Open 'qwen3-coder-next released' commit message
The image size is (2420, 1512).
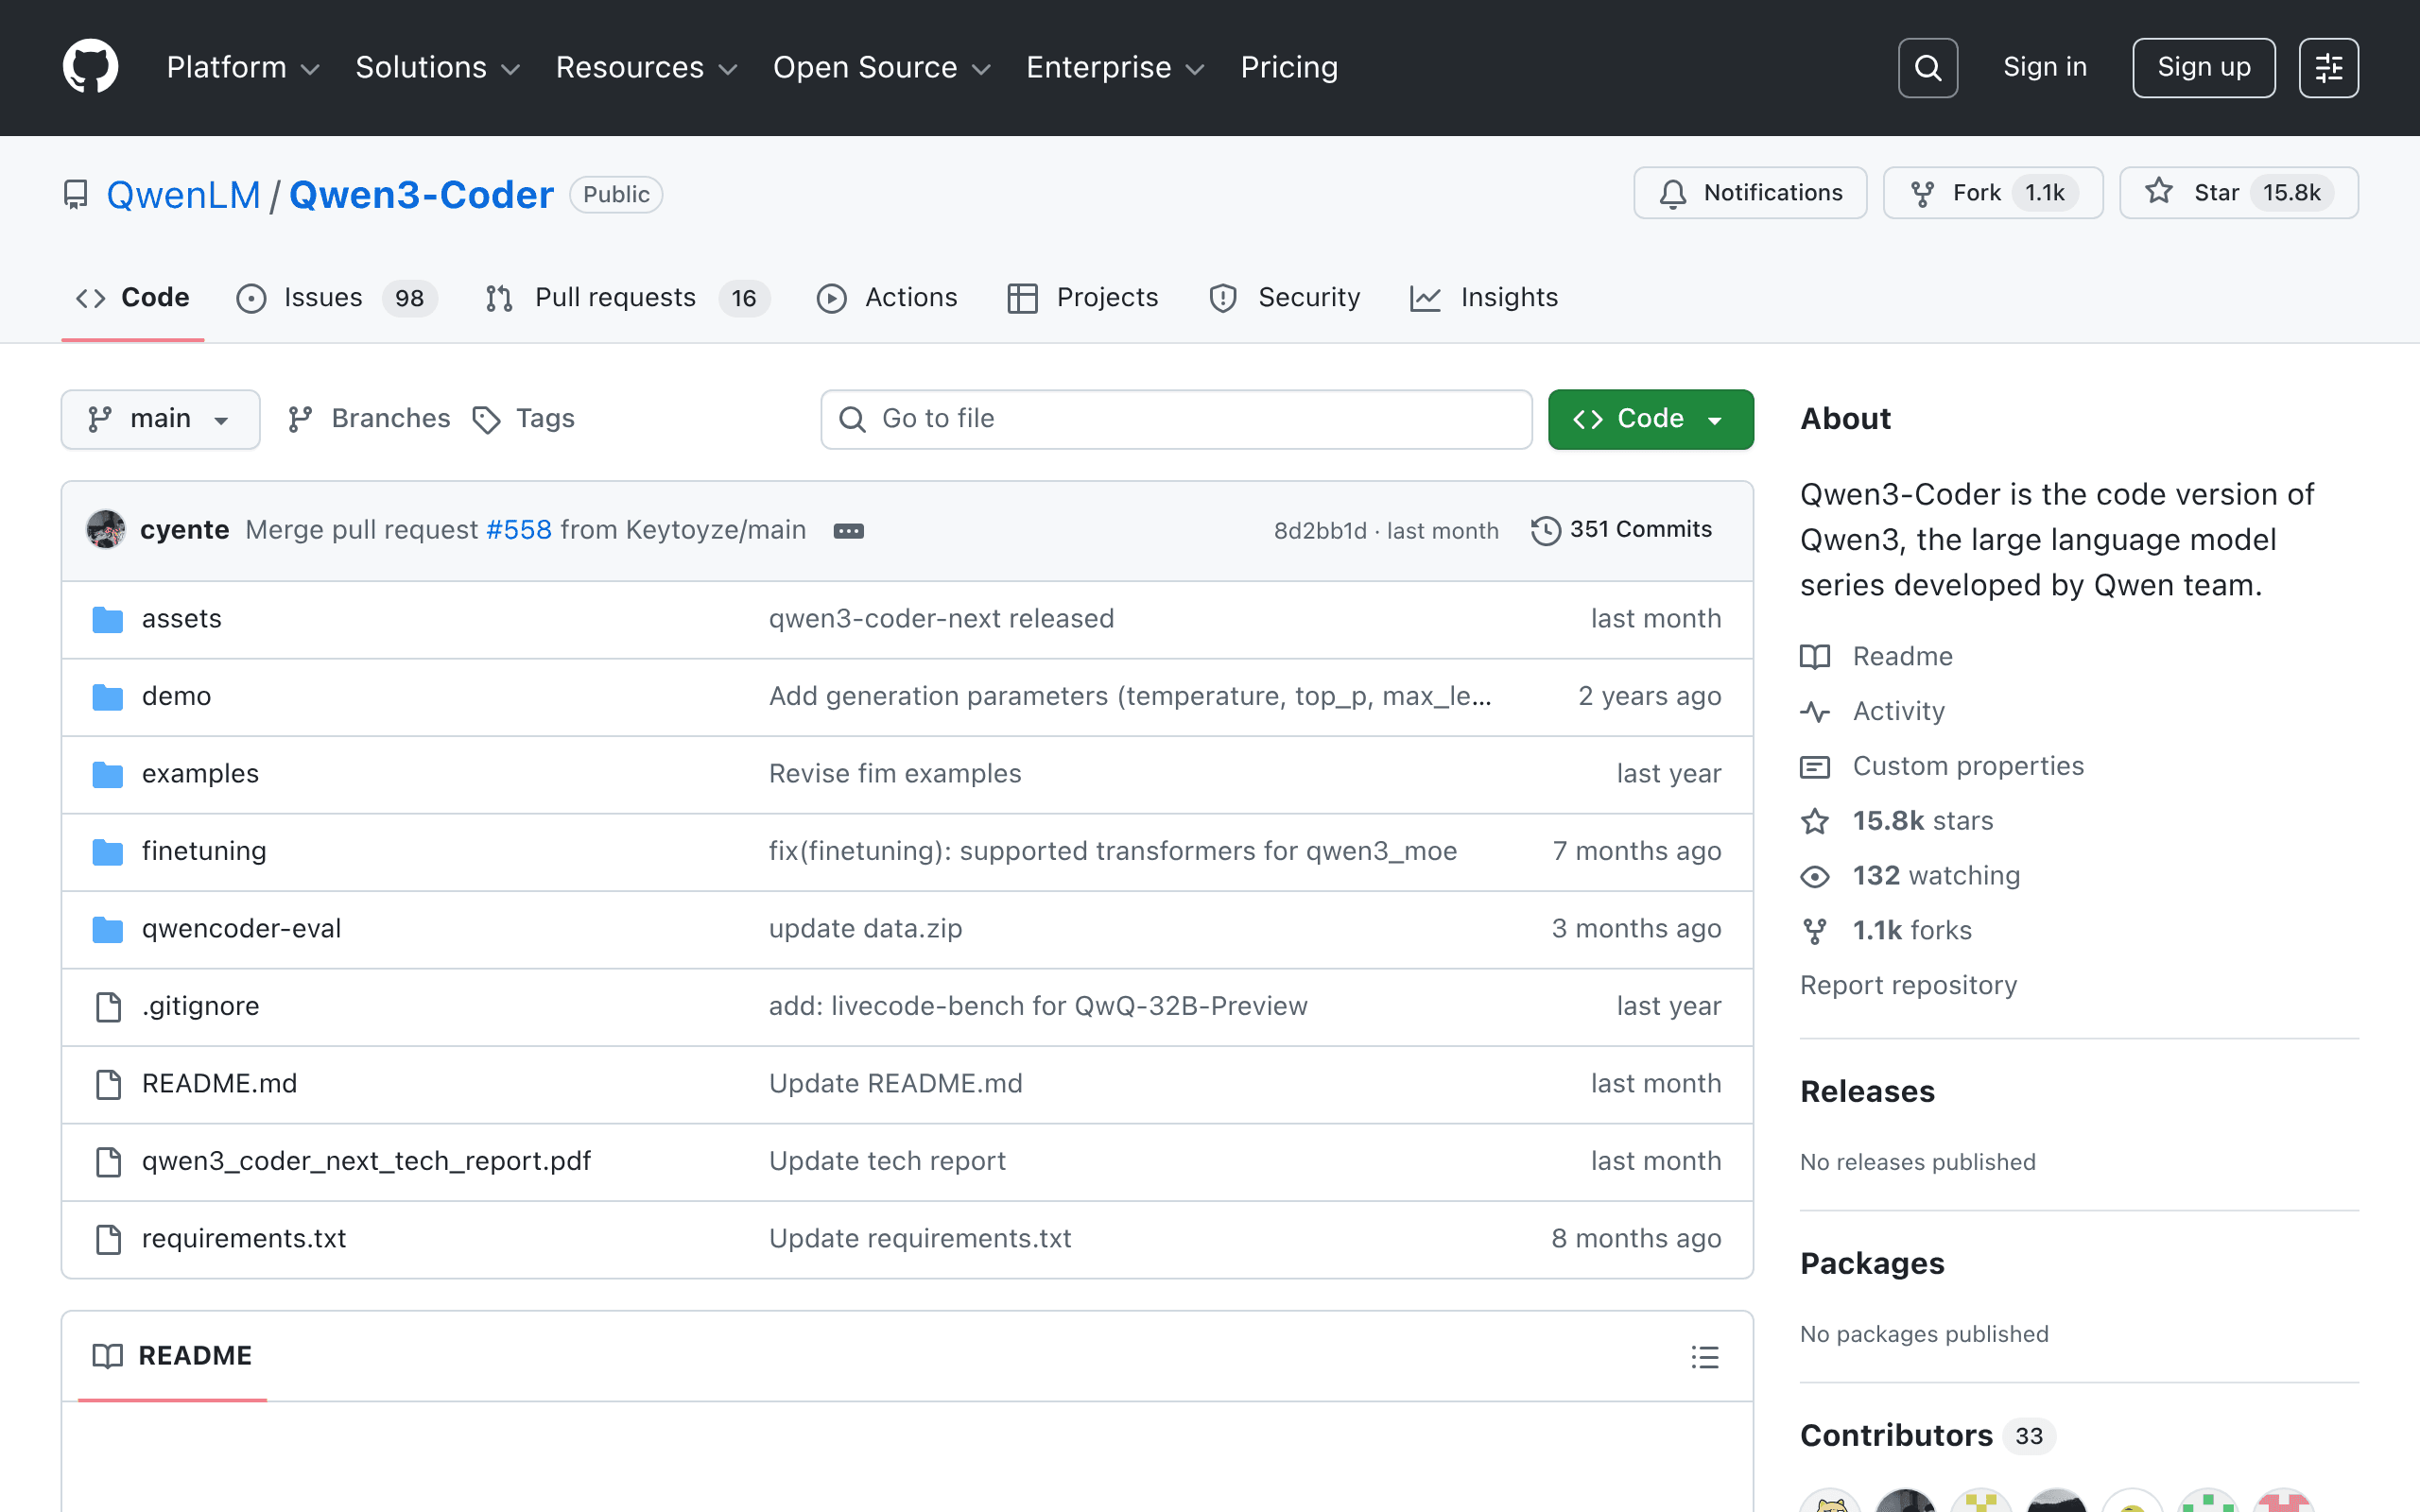[941, 619]
